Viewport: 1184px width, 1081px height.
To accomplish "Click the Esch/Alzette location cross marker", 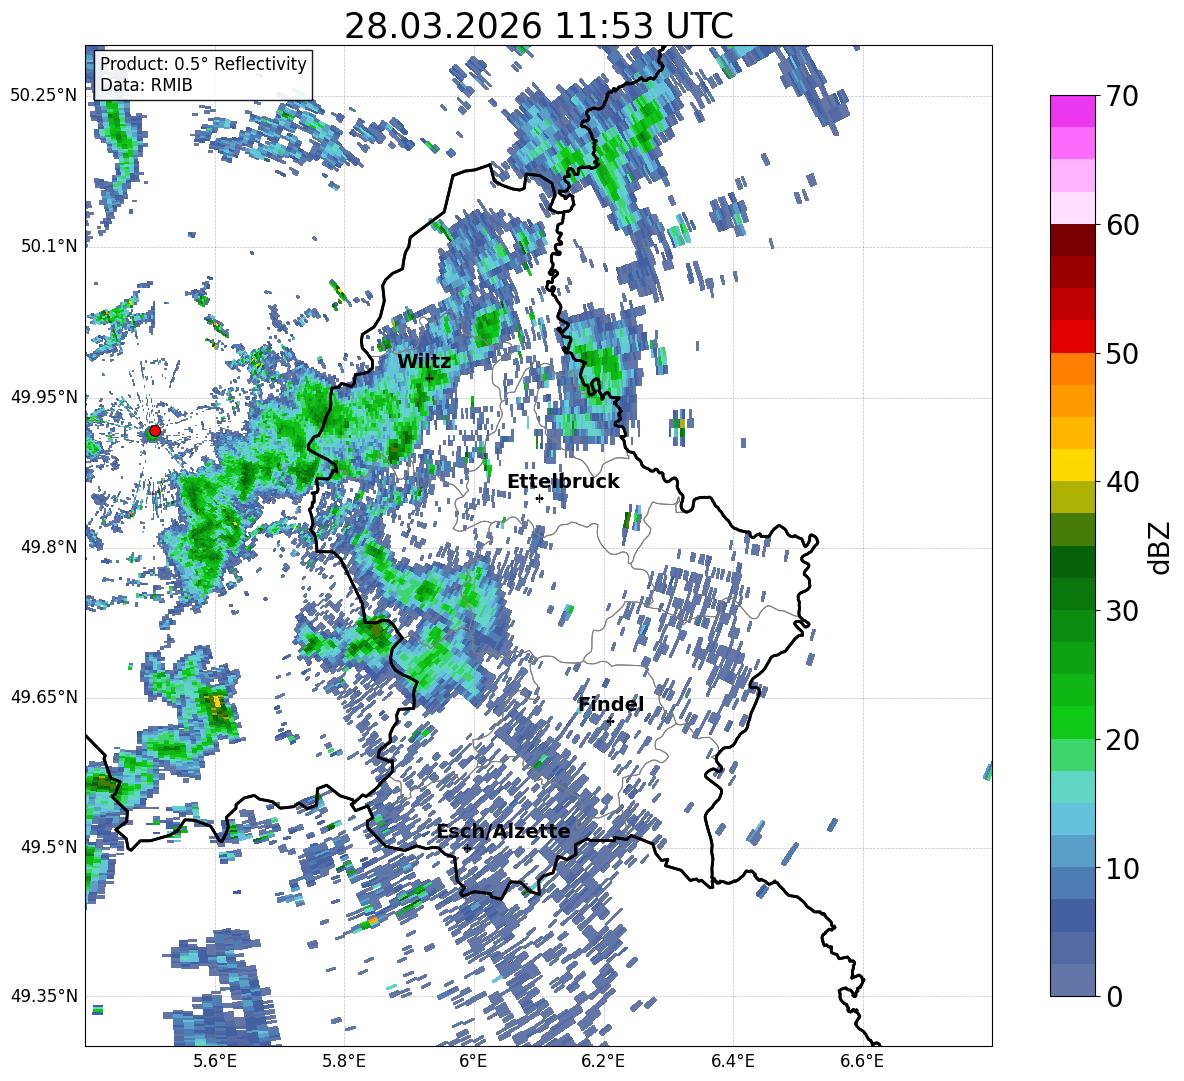I will 467,848.
